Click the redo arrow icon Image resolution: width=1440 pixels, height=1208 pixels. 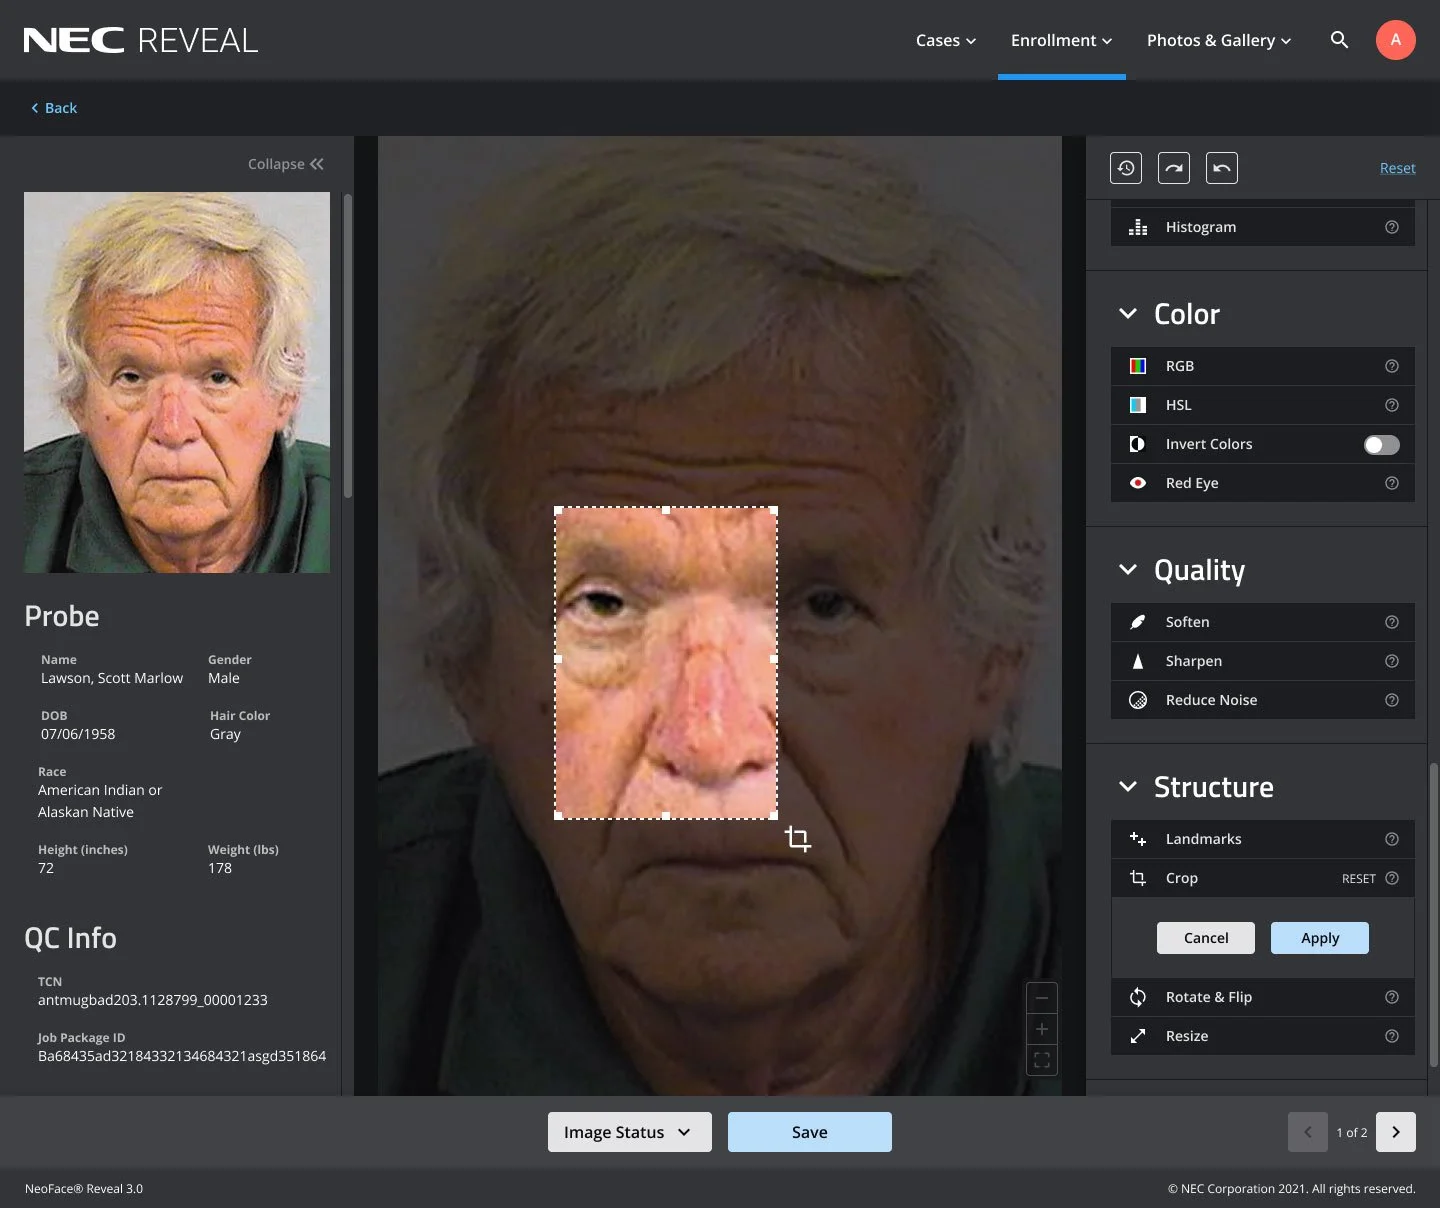click(1174, 168)
